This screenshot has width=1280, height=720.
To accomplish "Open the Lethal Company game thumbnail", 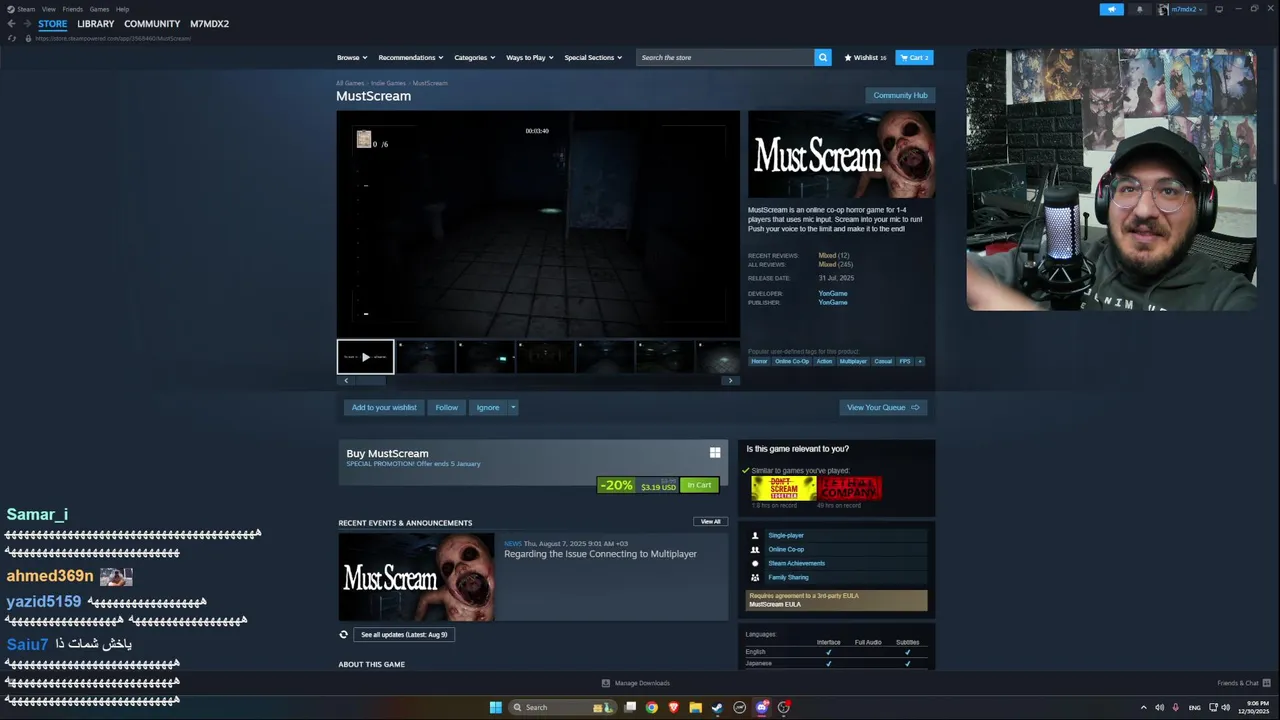I will pos(849,488).
